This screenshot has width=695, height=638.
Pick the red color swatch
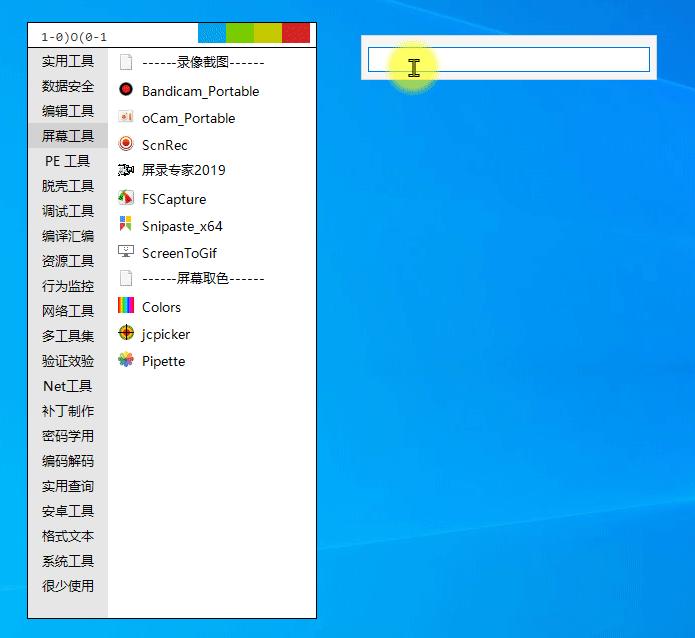click(296, 34)
